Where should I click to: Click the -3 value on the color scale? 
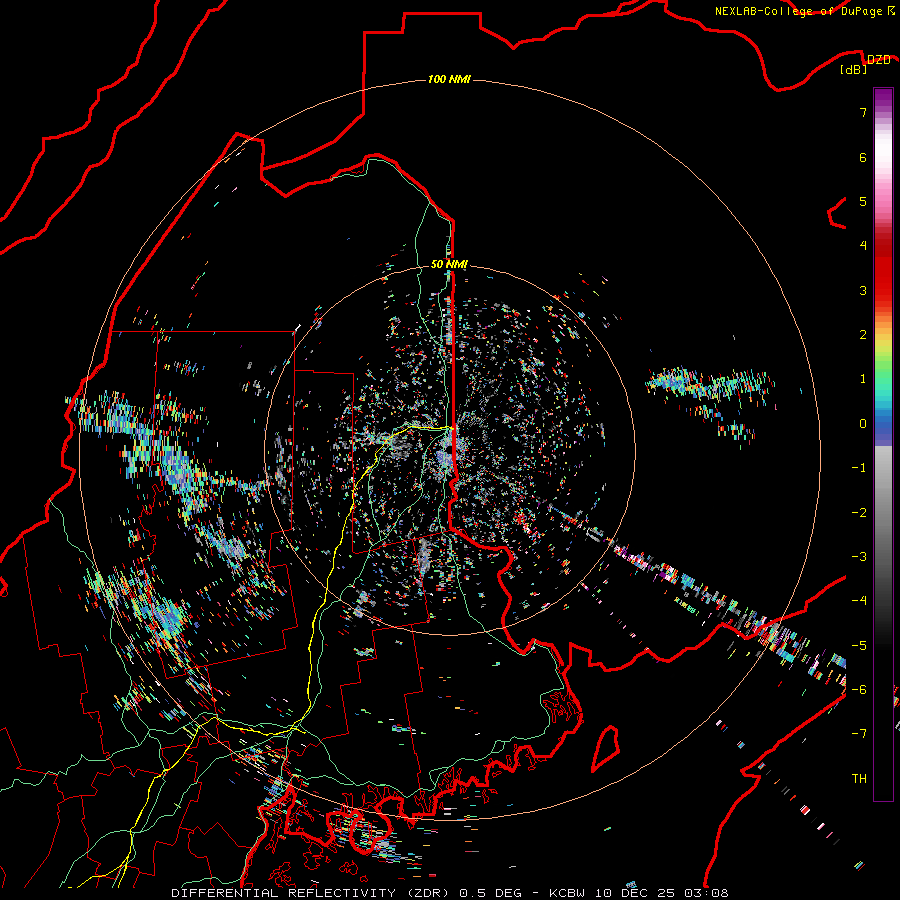(x=859, y=557)
